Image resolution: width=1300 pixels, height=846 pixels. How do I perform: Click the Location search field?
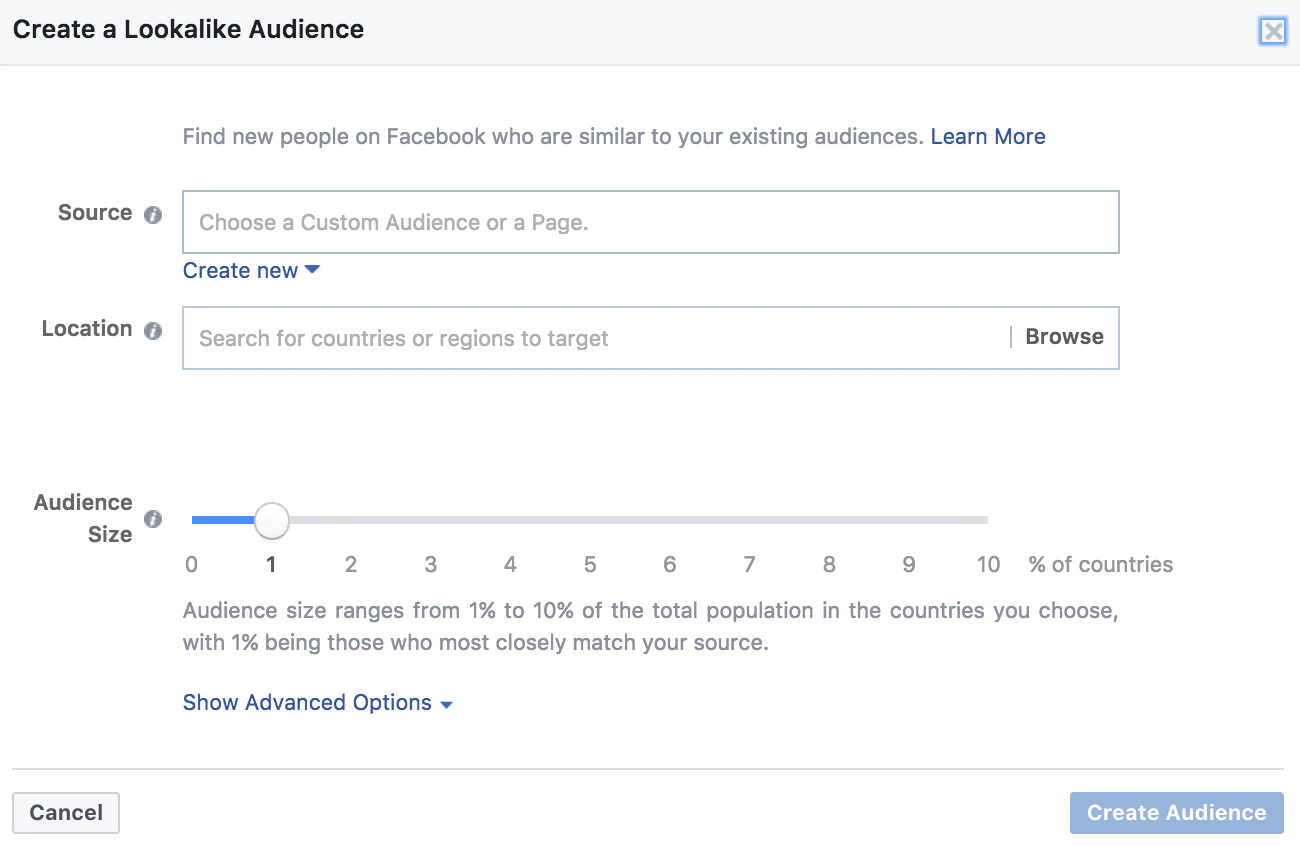[x=595, y=338]
